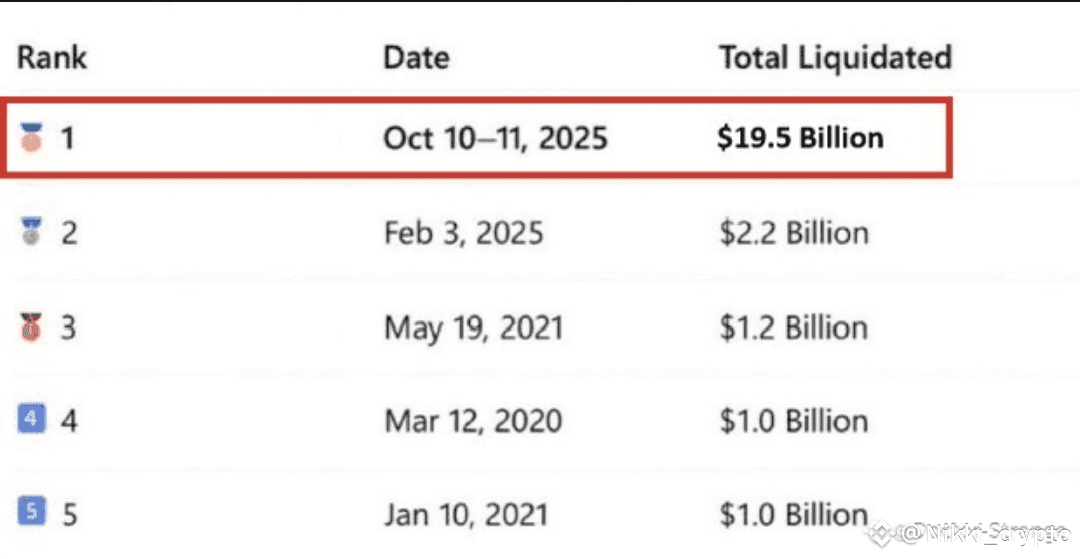Click the bronze medal icon for rank 3

pyautogui.click(x=31, y=326)
